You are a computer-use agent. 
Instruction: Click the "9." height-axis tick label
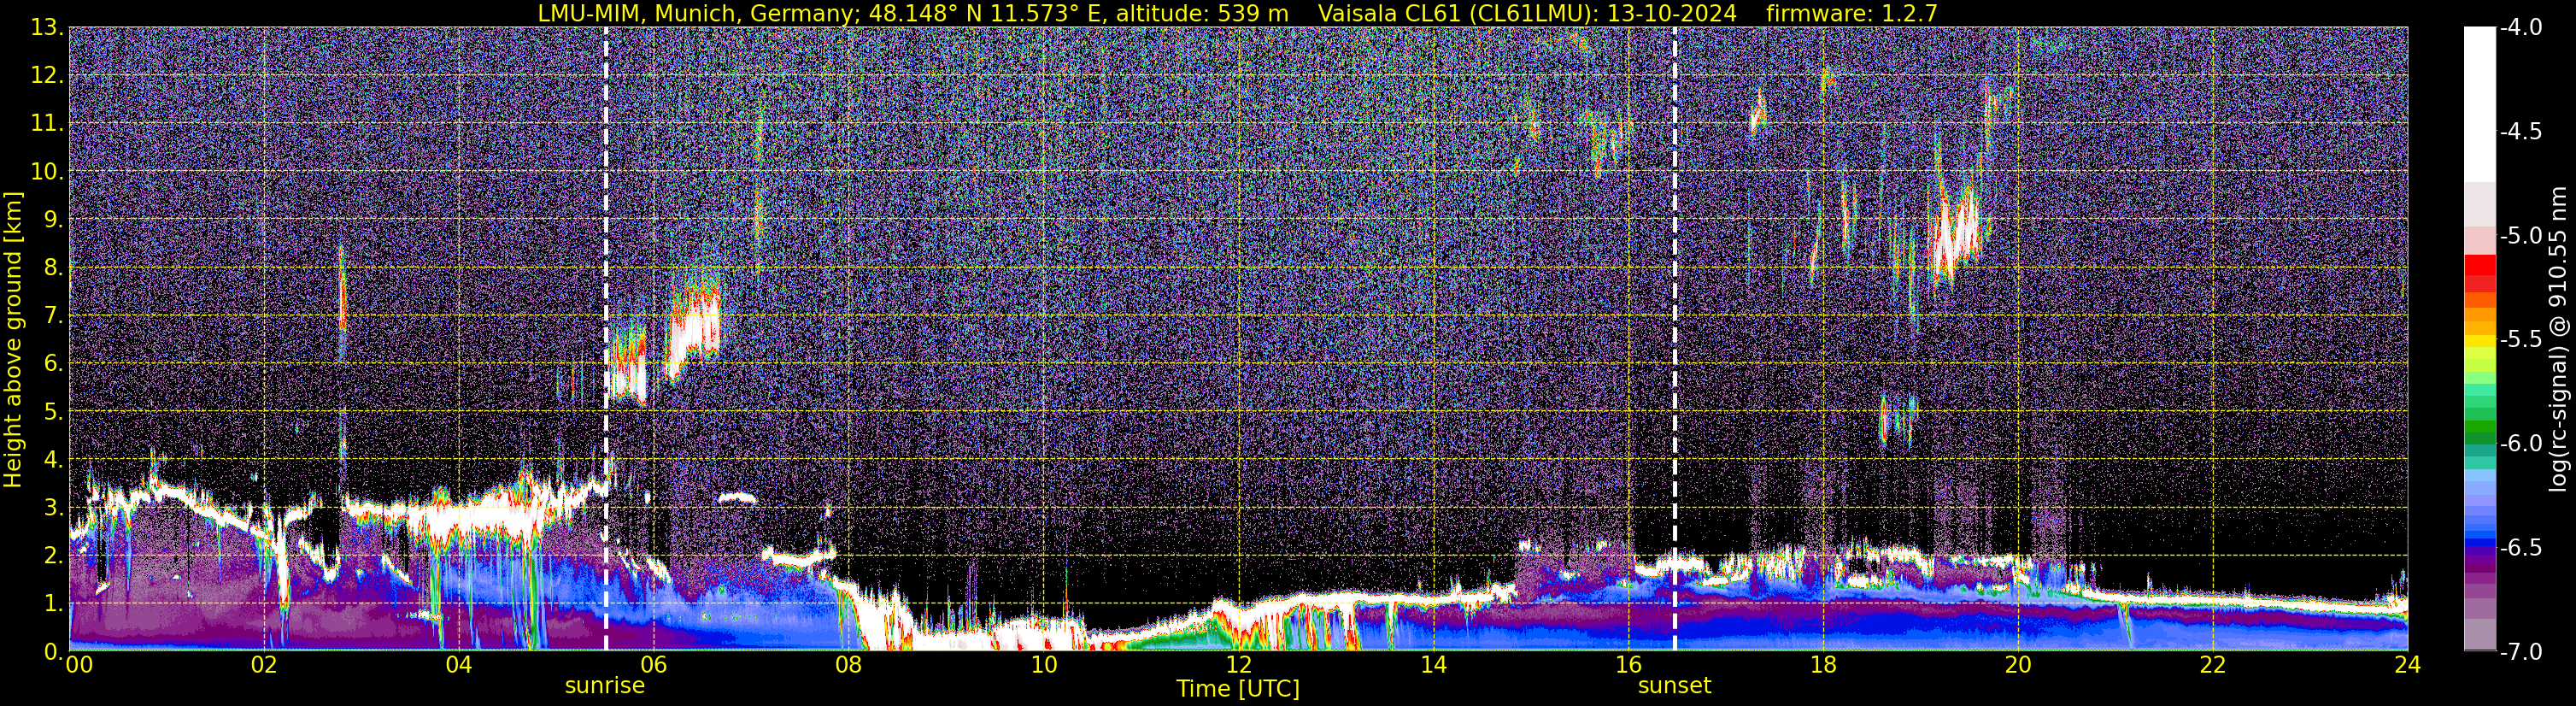pyautogui.click(x=52, y=219)
